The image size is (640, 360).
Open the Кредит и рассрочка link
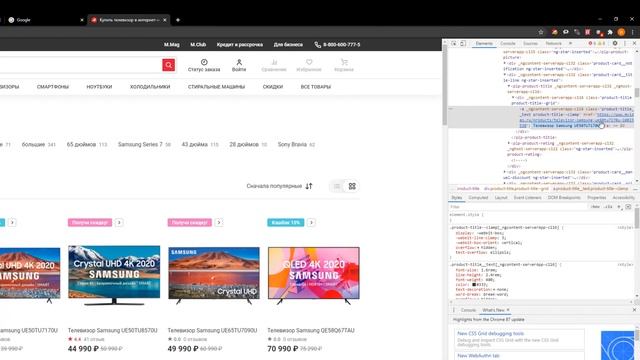(x=240, y=44)
